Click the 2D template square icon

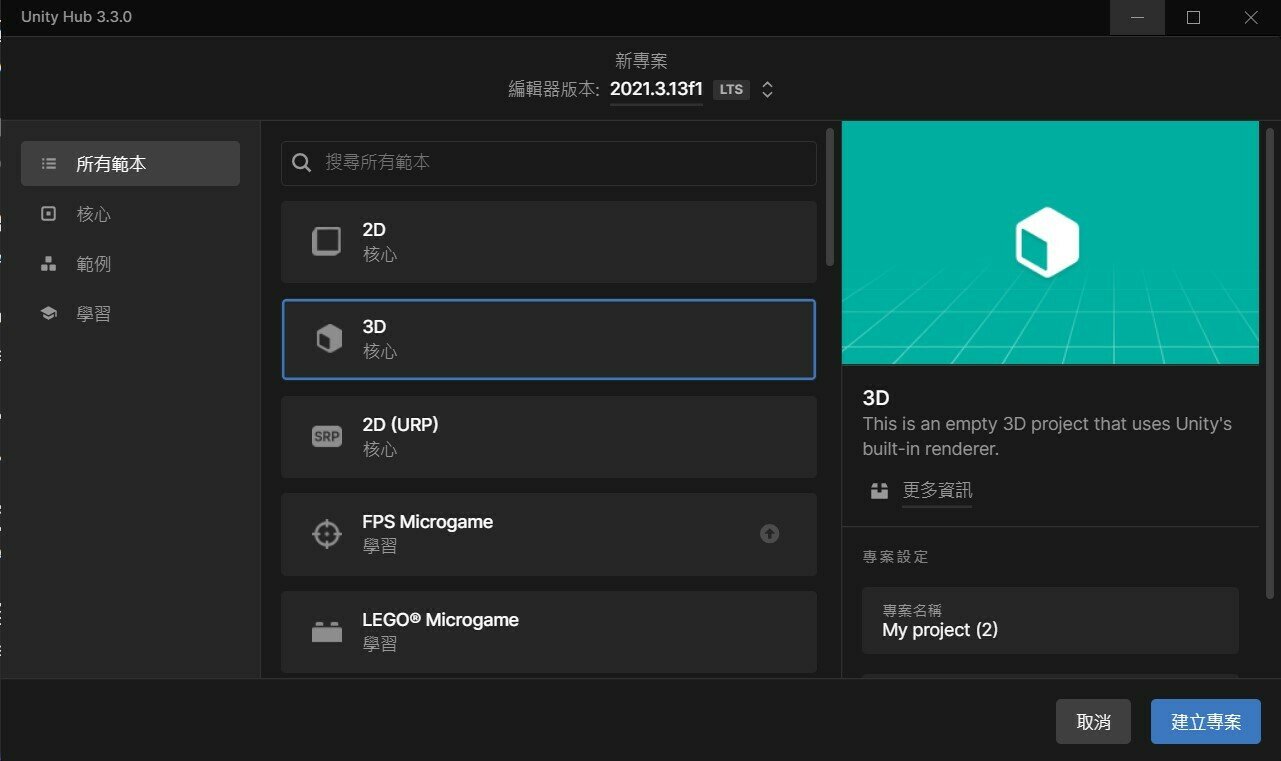327,242
